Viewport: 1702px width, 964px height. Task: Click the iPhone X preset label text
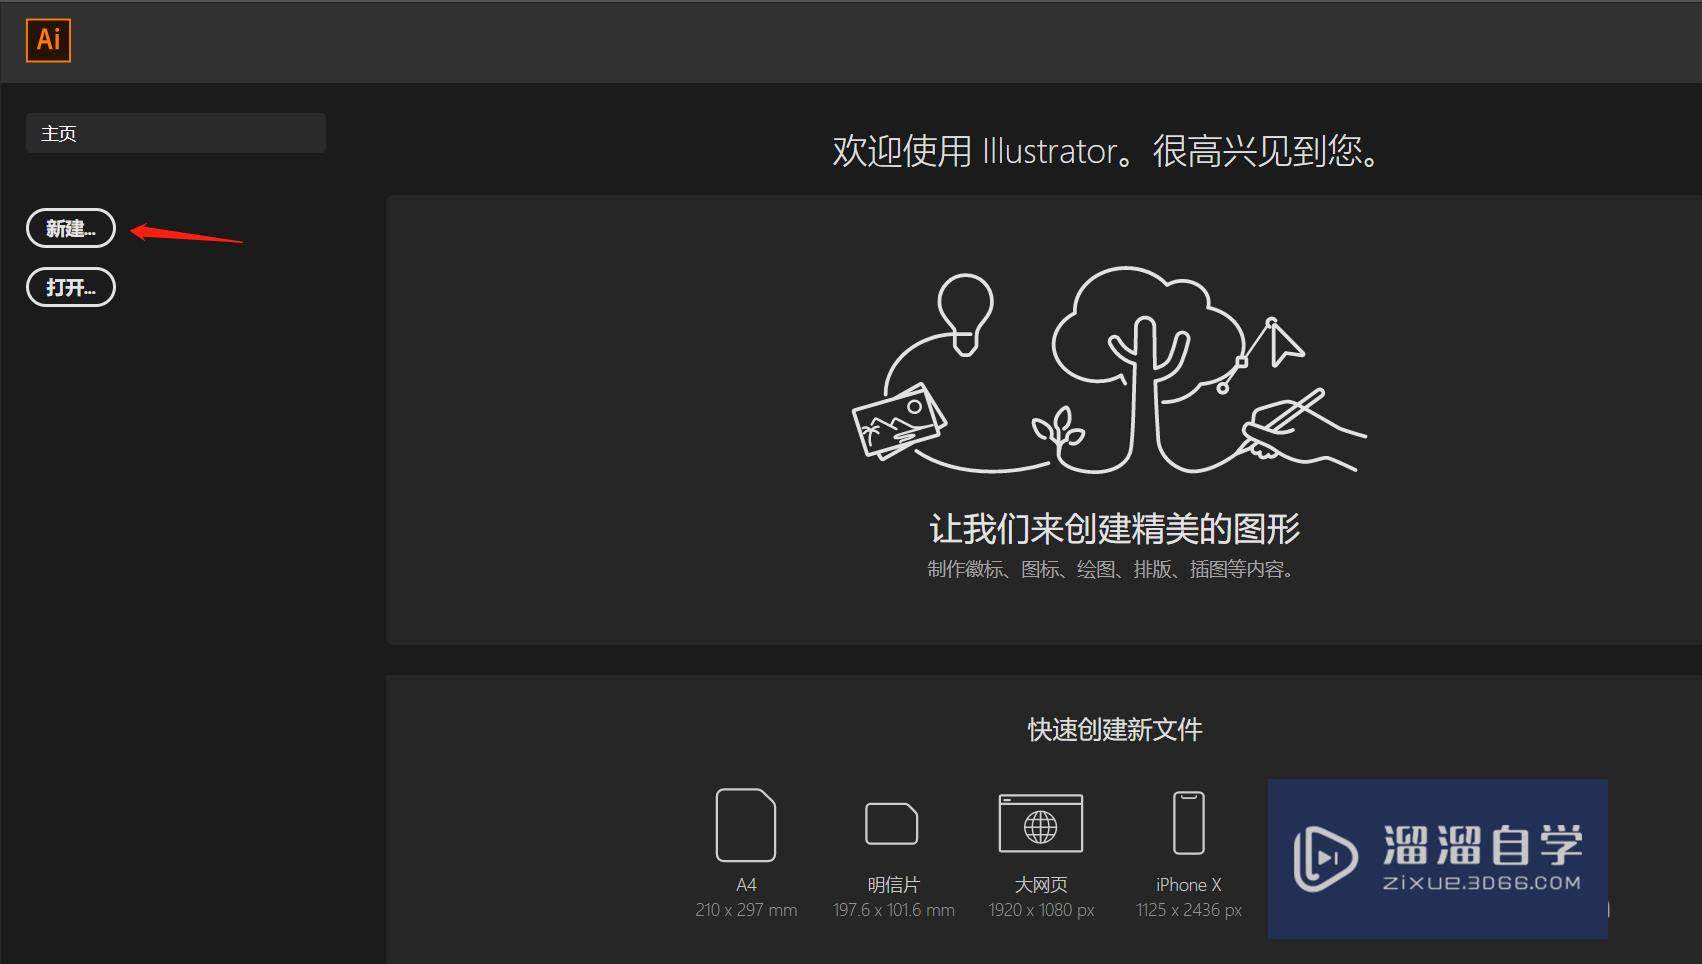tap(1189, 885)
